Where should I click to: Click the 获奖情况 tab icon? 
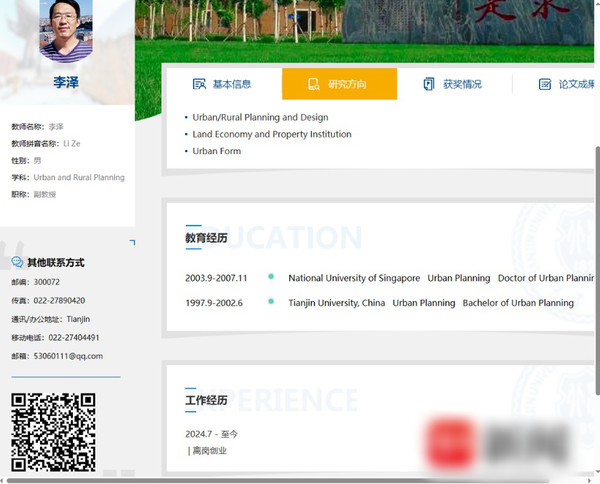pyautogui.click(x=429, y=84)
